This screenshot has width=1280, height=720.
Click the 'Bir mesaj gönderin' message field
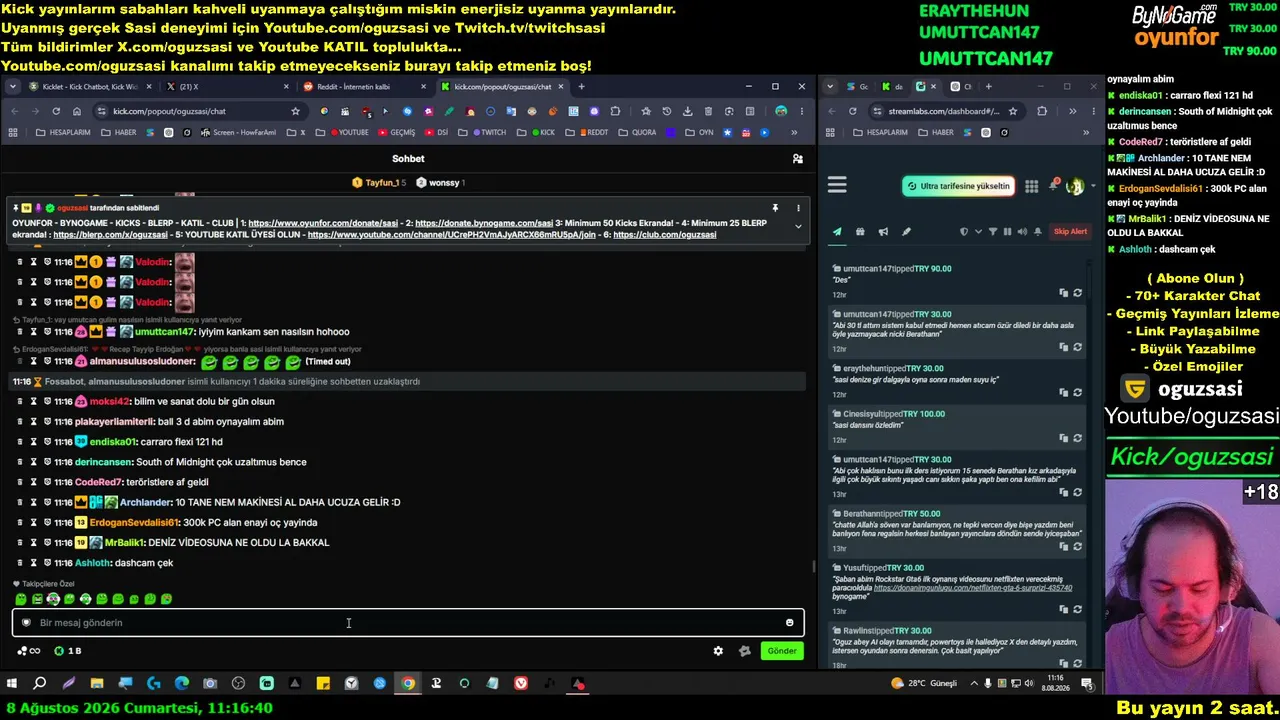[408, 623]
